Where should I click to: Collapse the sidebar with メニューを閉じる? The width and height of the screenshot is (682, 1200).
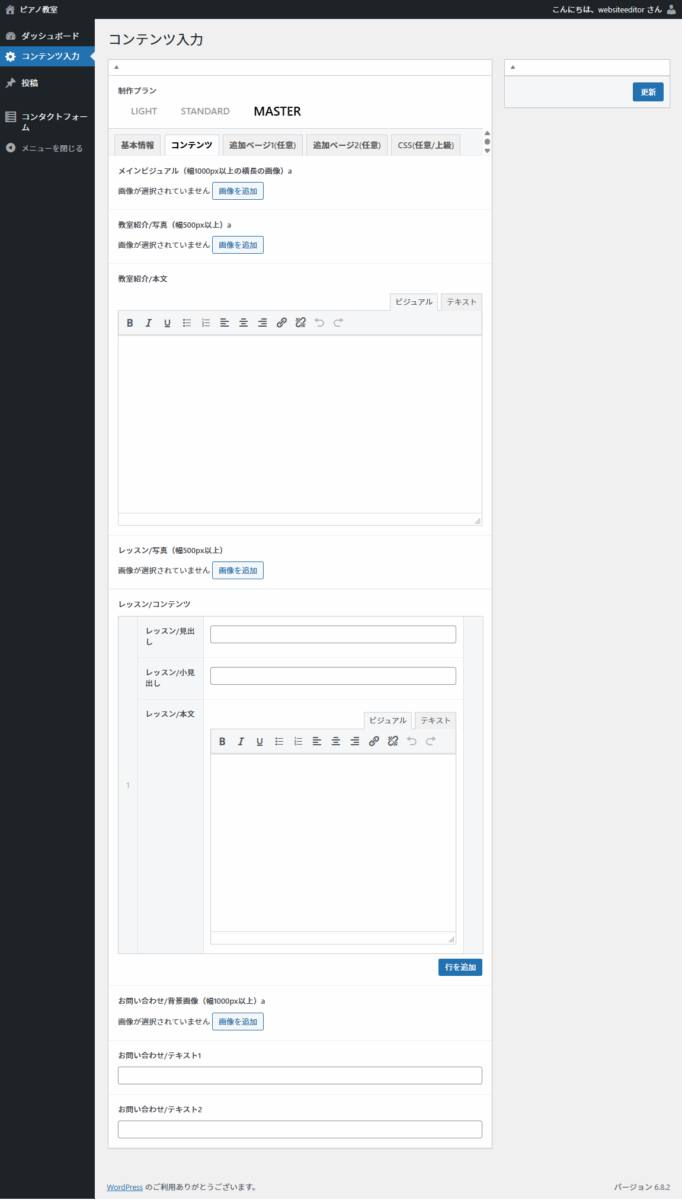click(52, 148)
